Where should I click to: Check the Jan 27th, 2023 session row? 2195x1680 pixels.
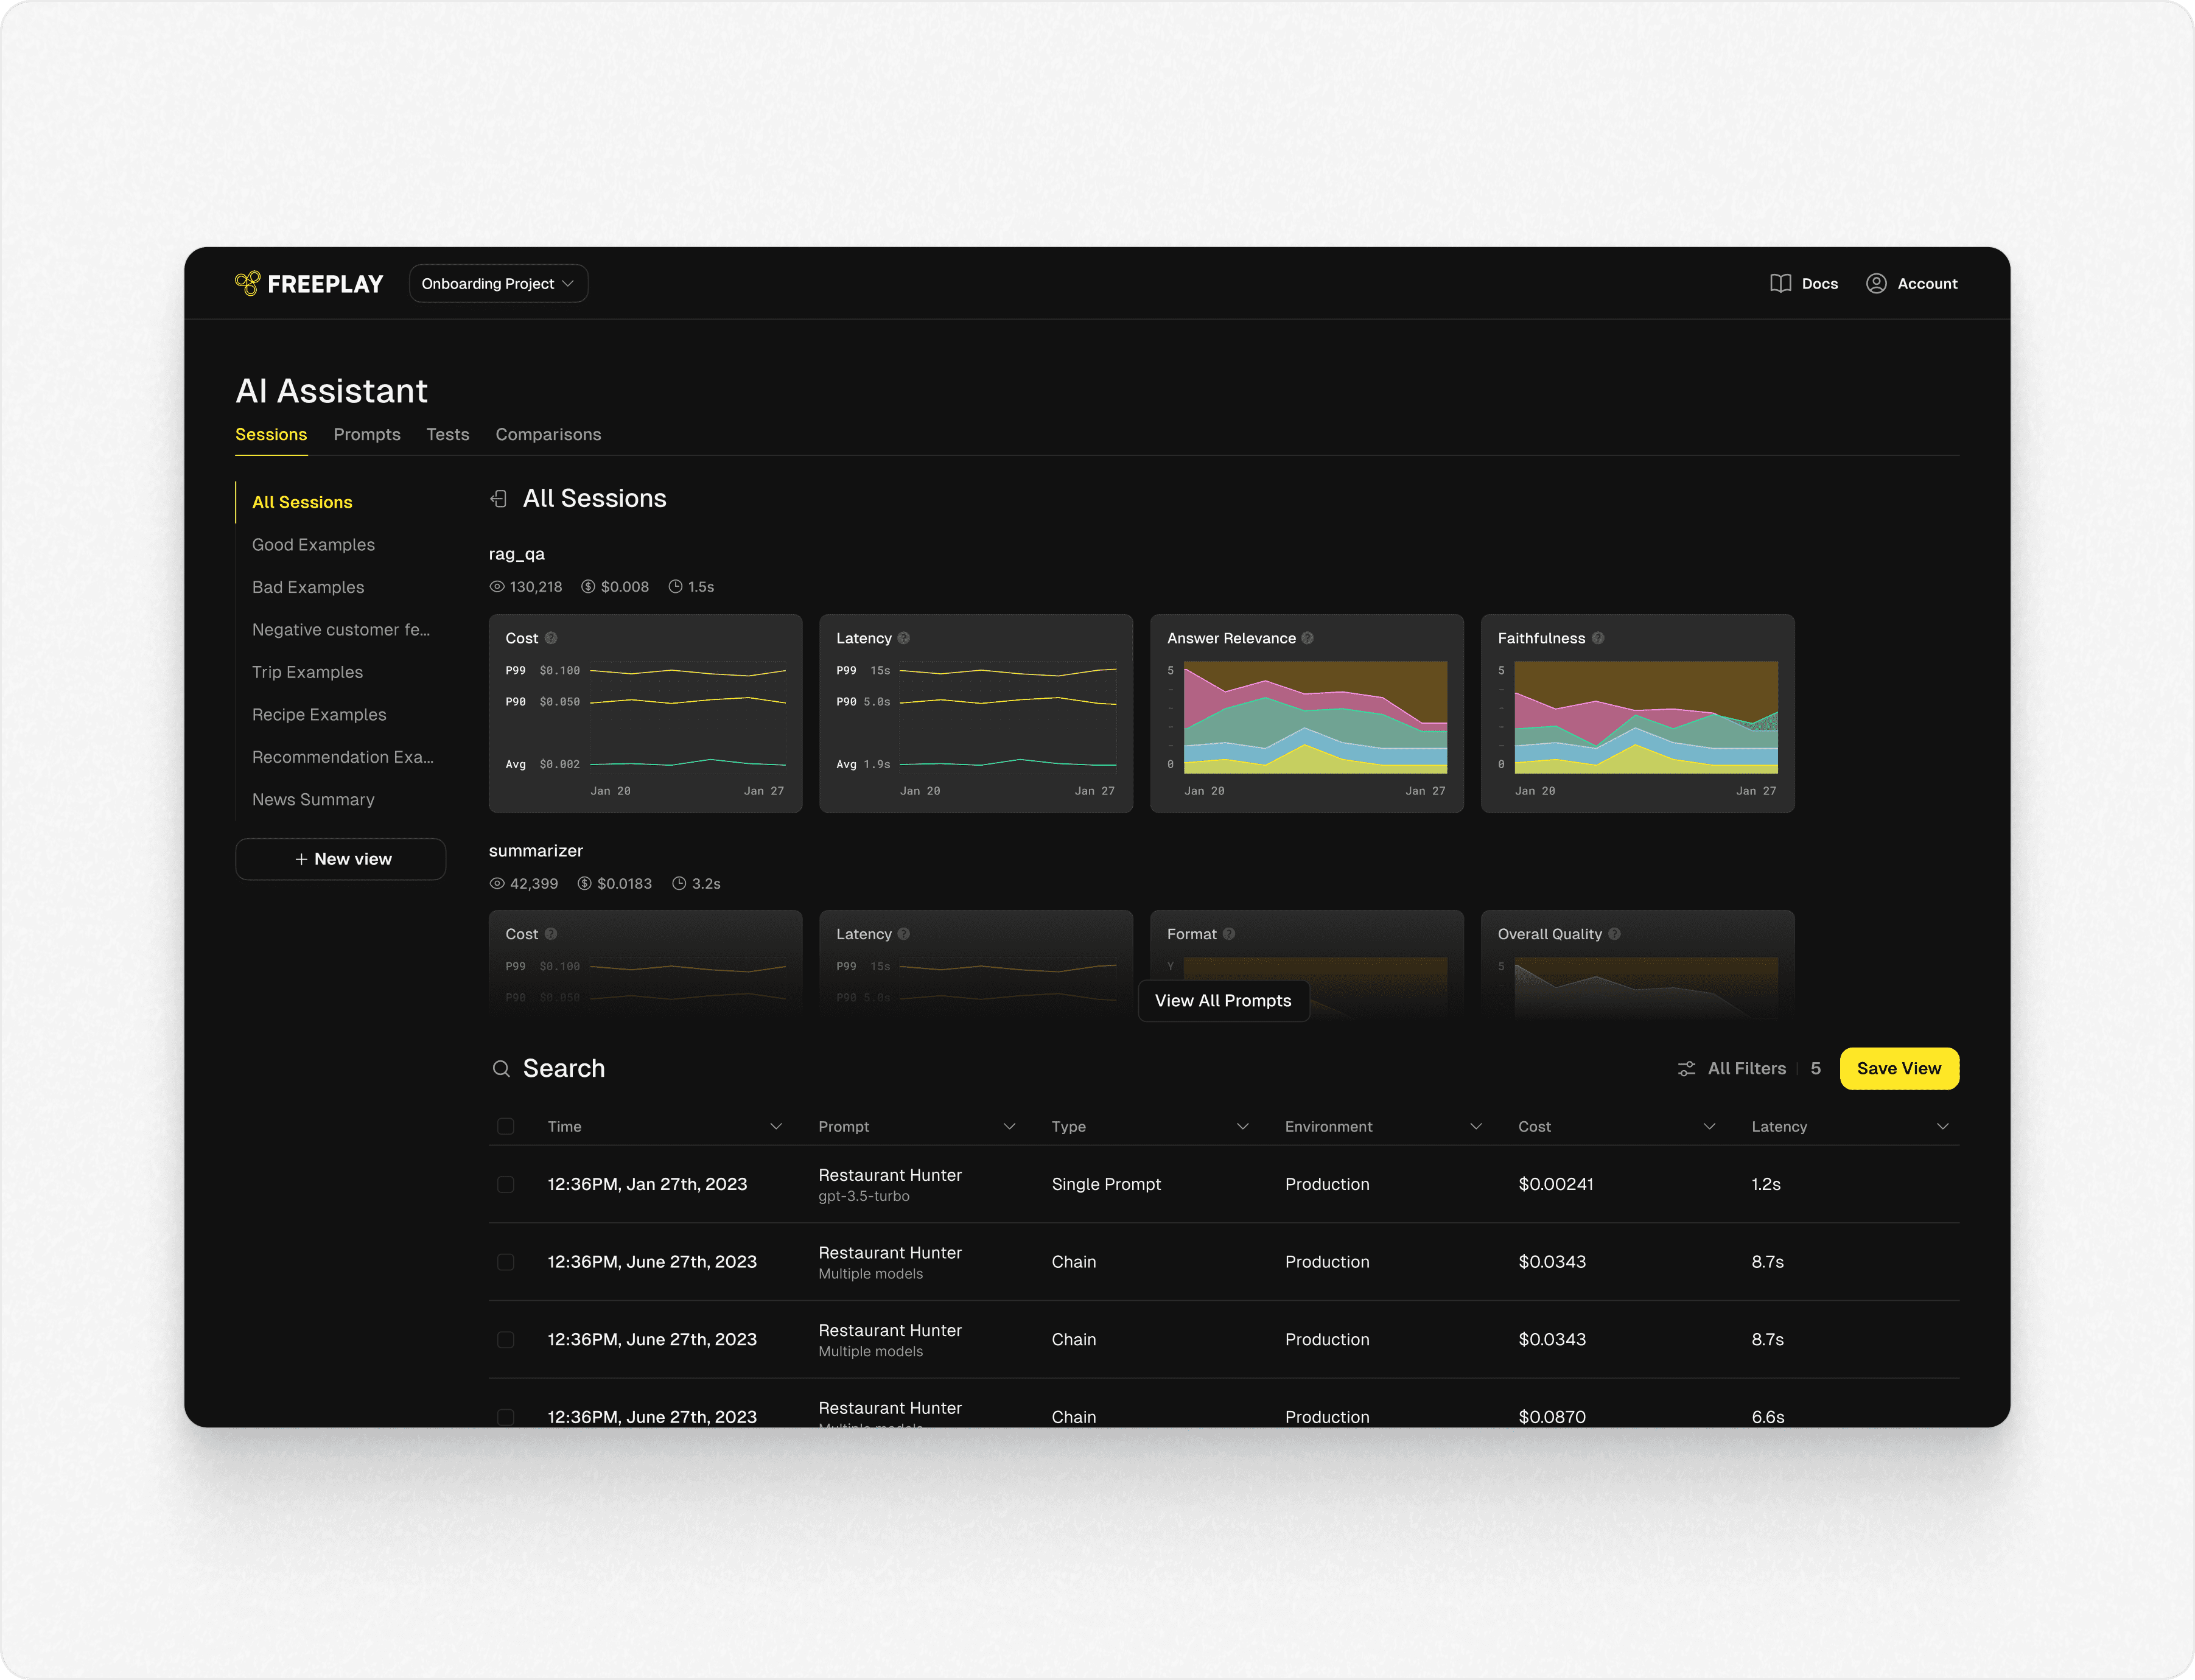[x=506, y=1185]
